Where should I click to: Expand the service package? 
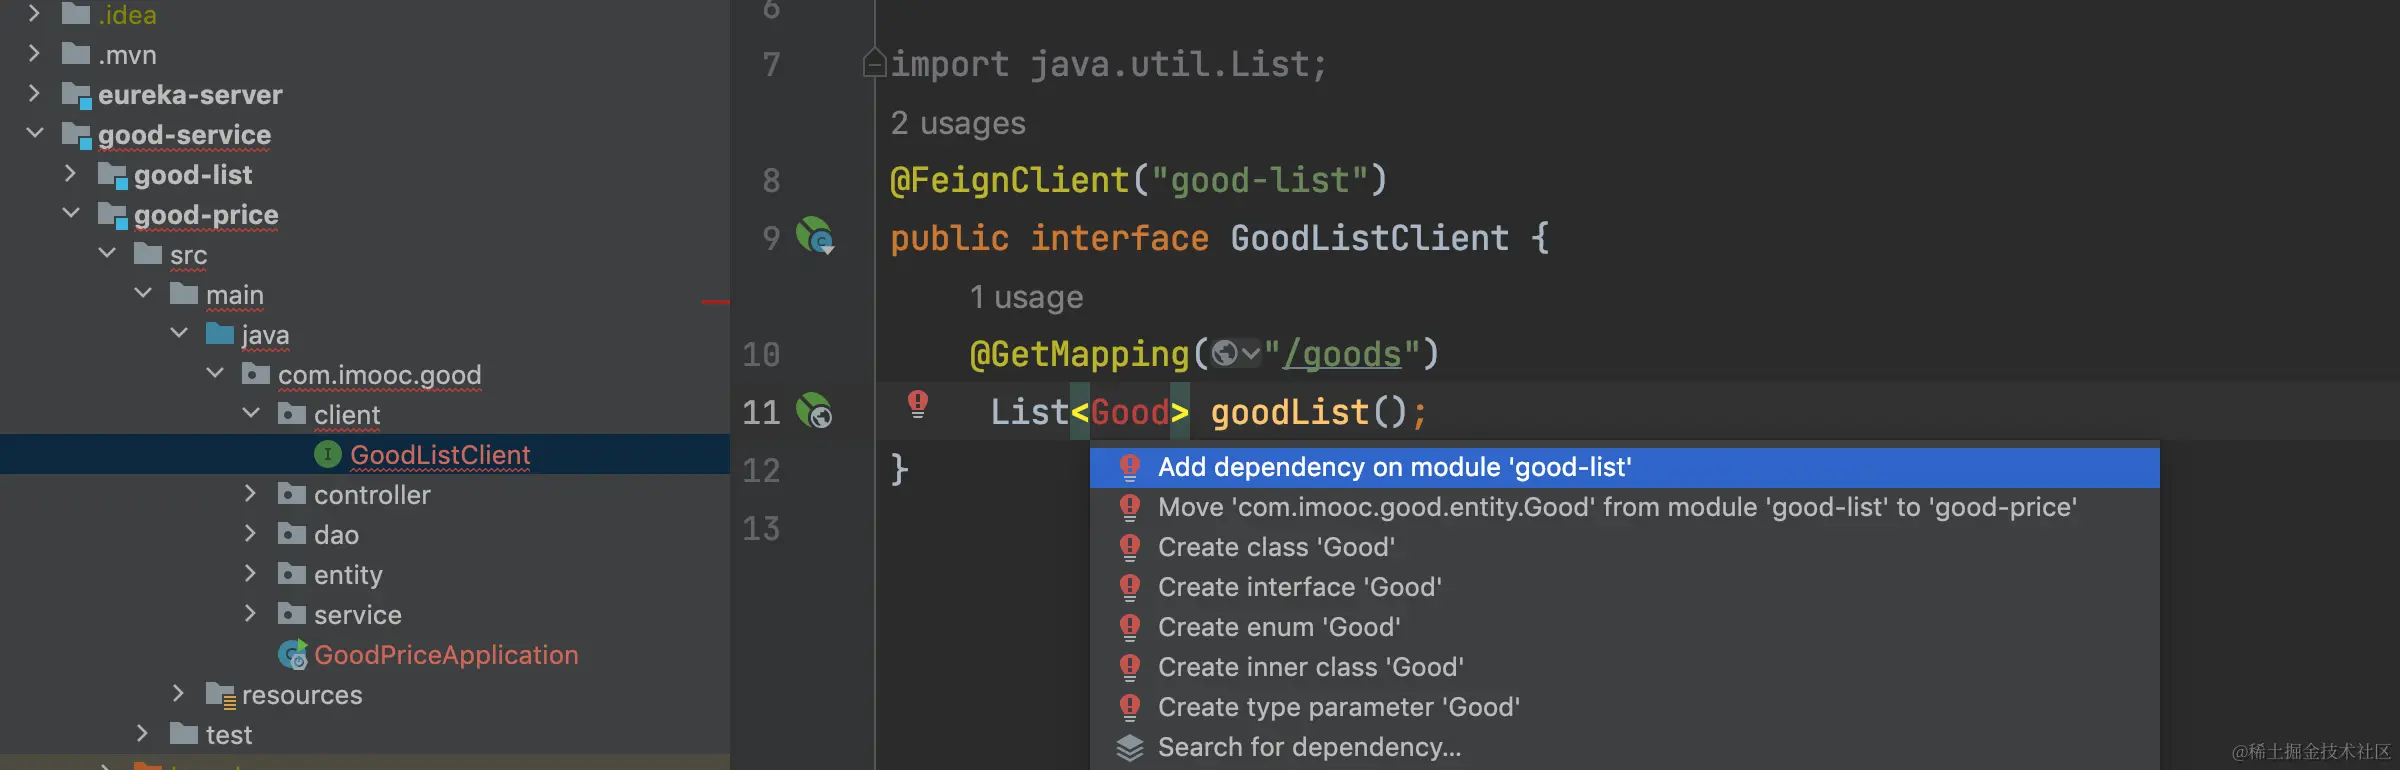(x=250, y=613)
